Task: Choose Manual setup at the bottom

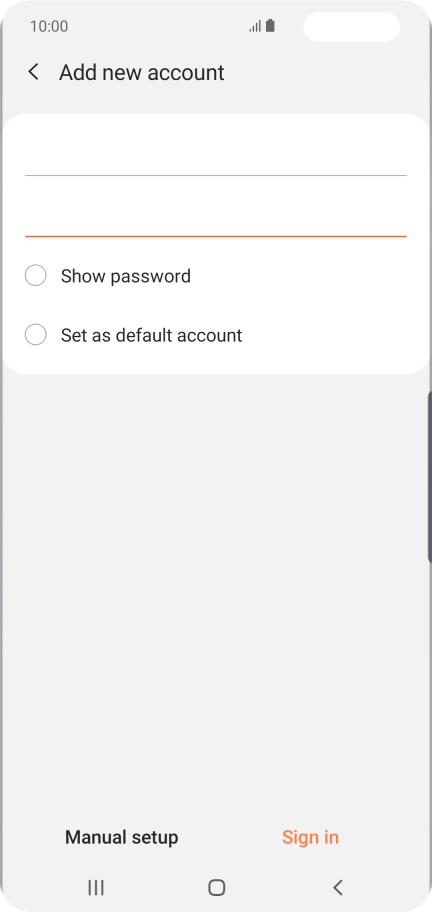Action: point(122,837)
